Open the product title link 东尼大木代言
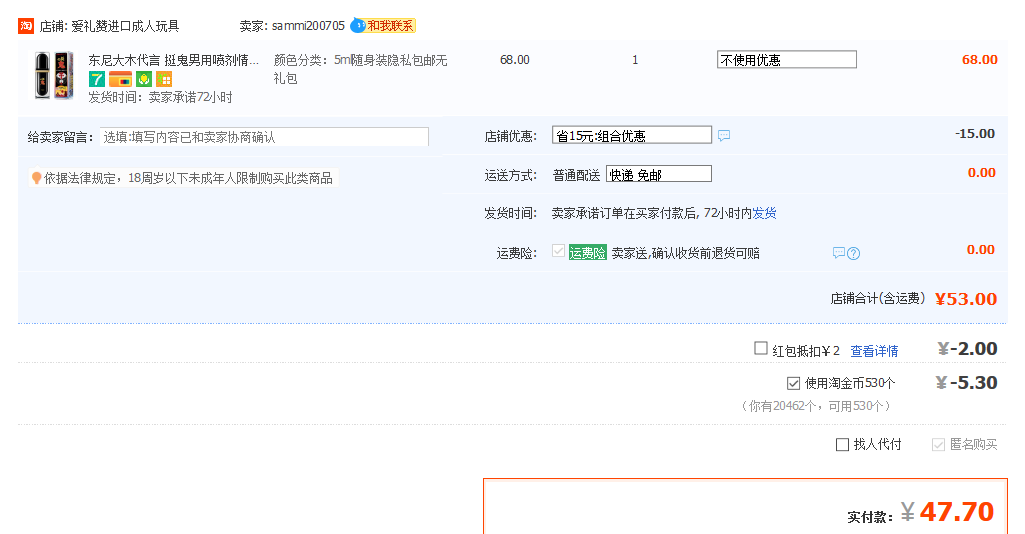The height and width of the screenshot is (534, 1025). [x=173, y=60]
